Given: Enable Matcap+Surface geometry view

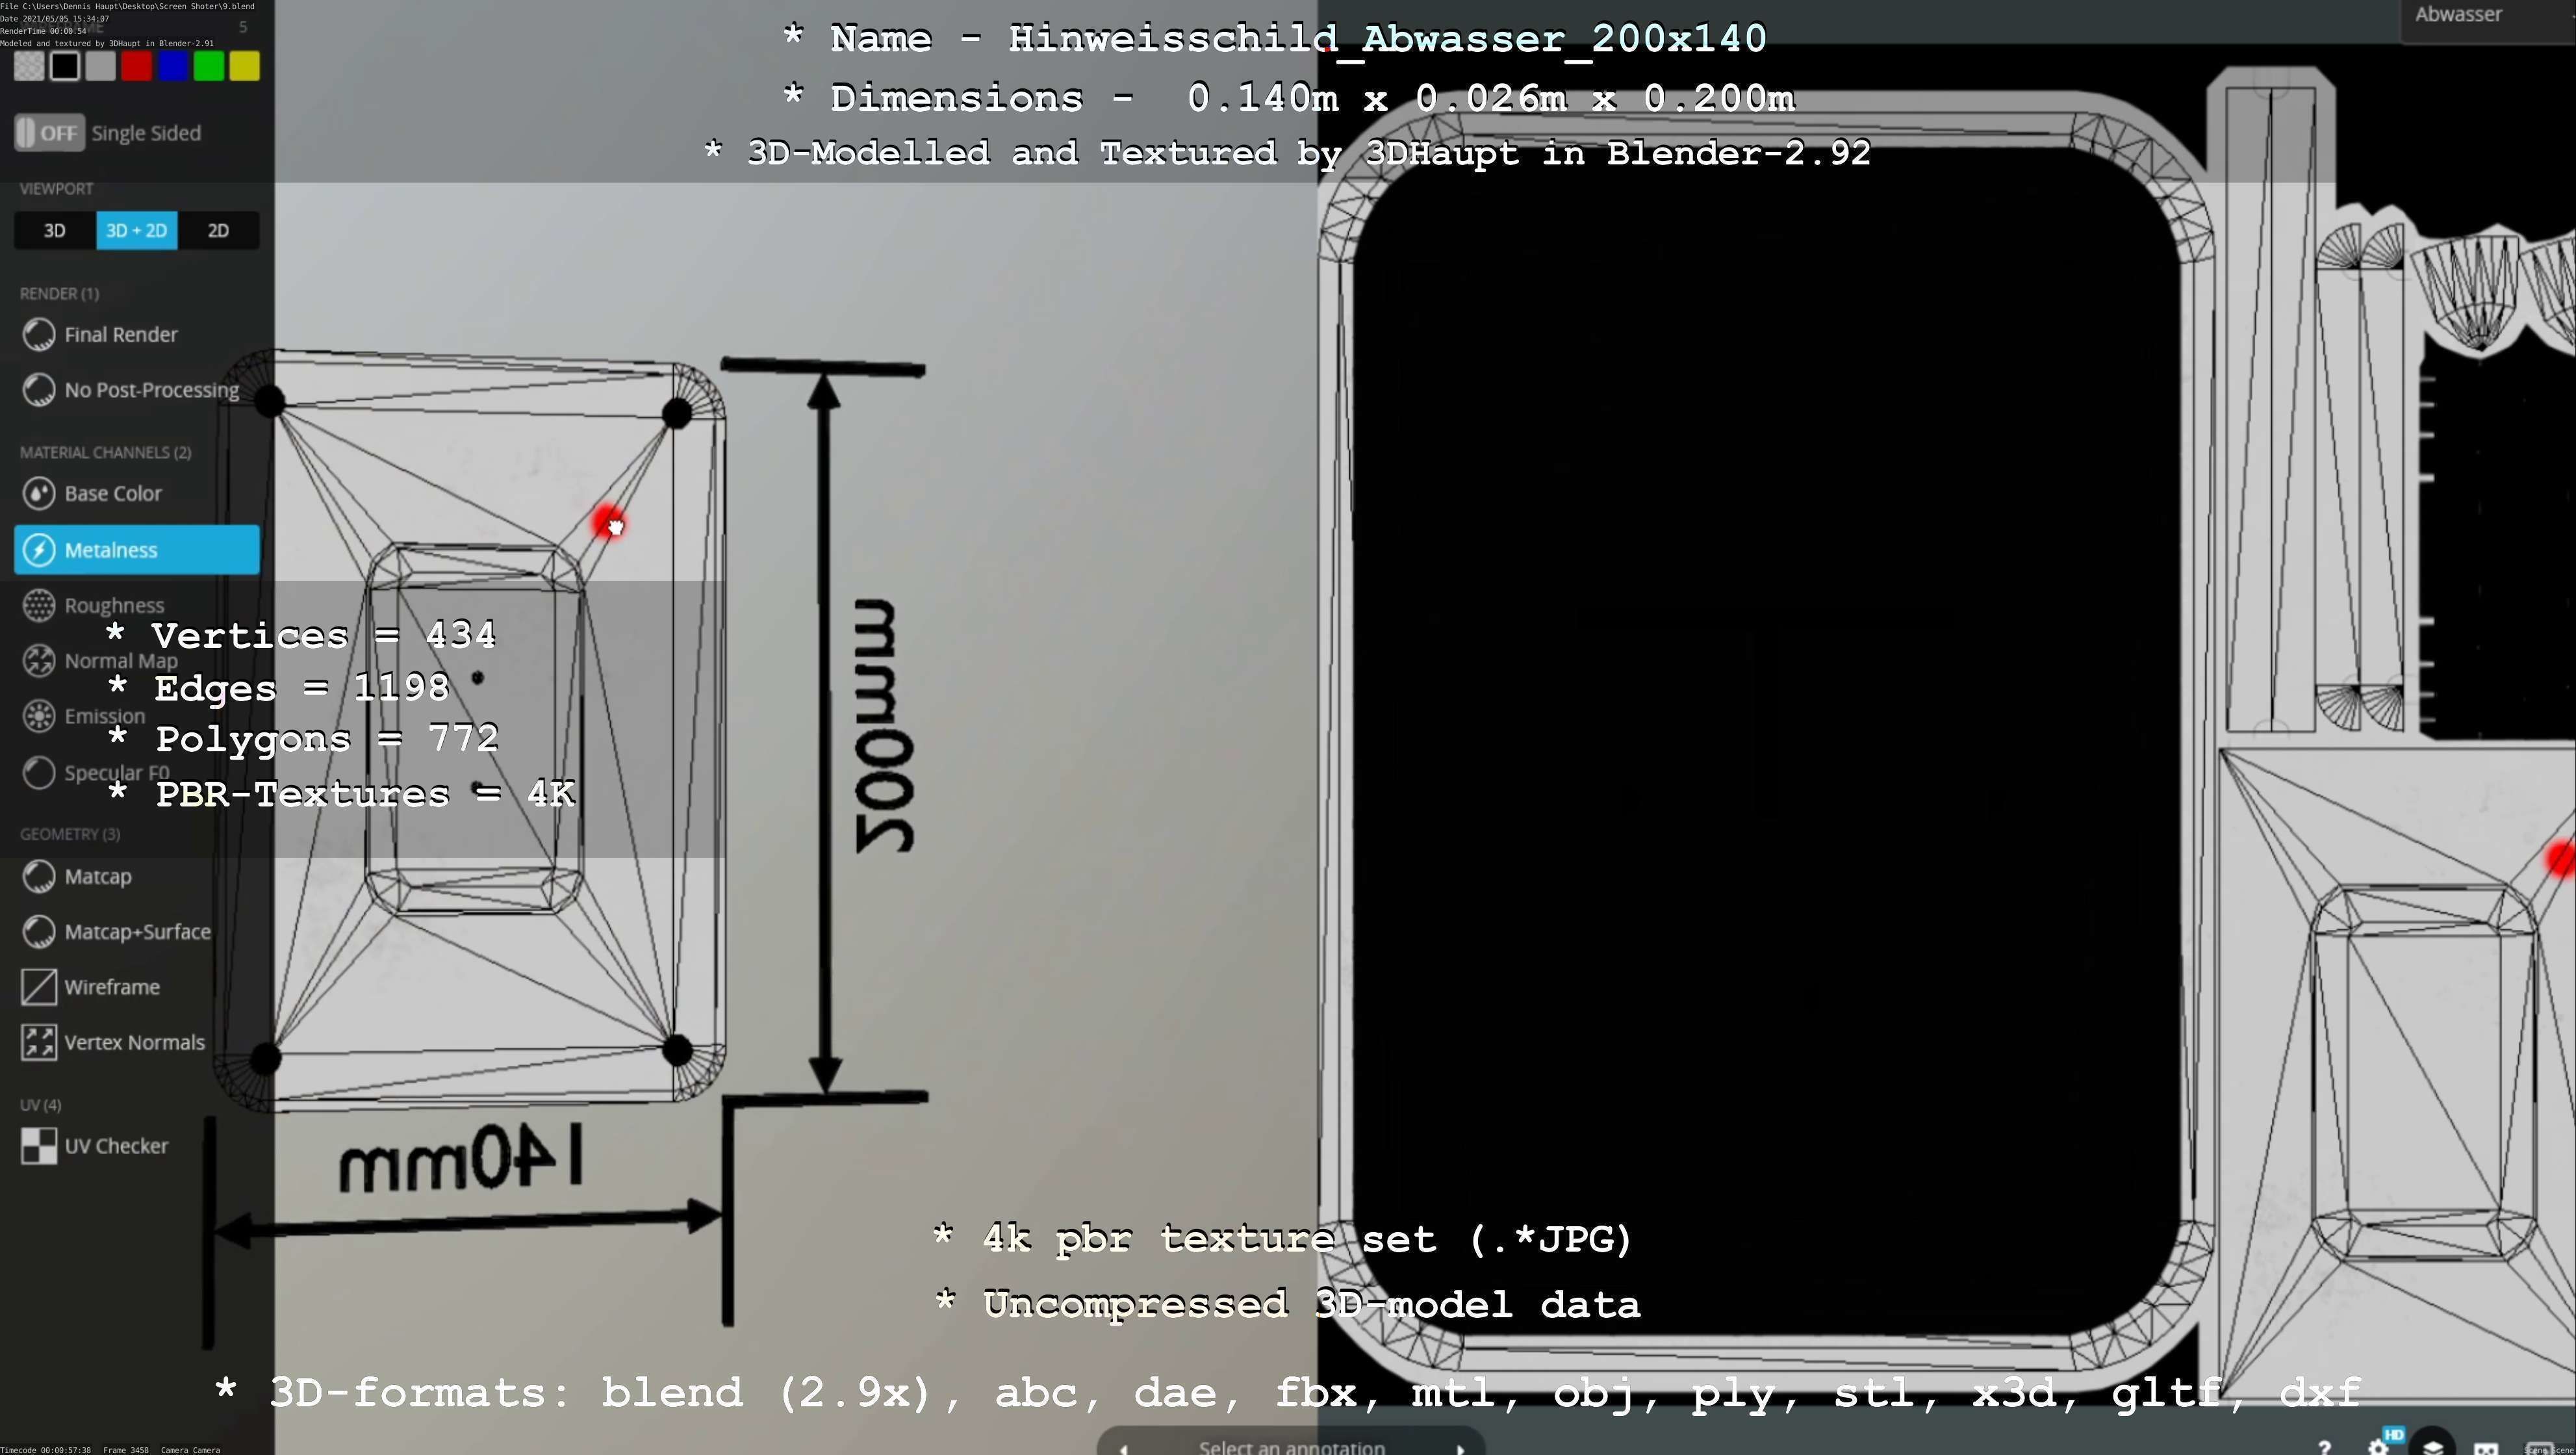Looking at the screenshot, I should [x=136, y=932].
